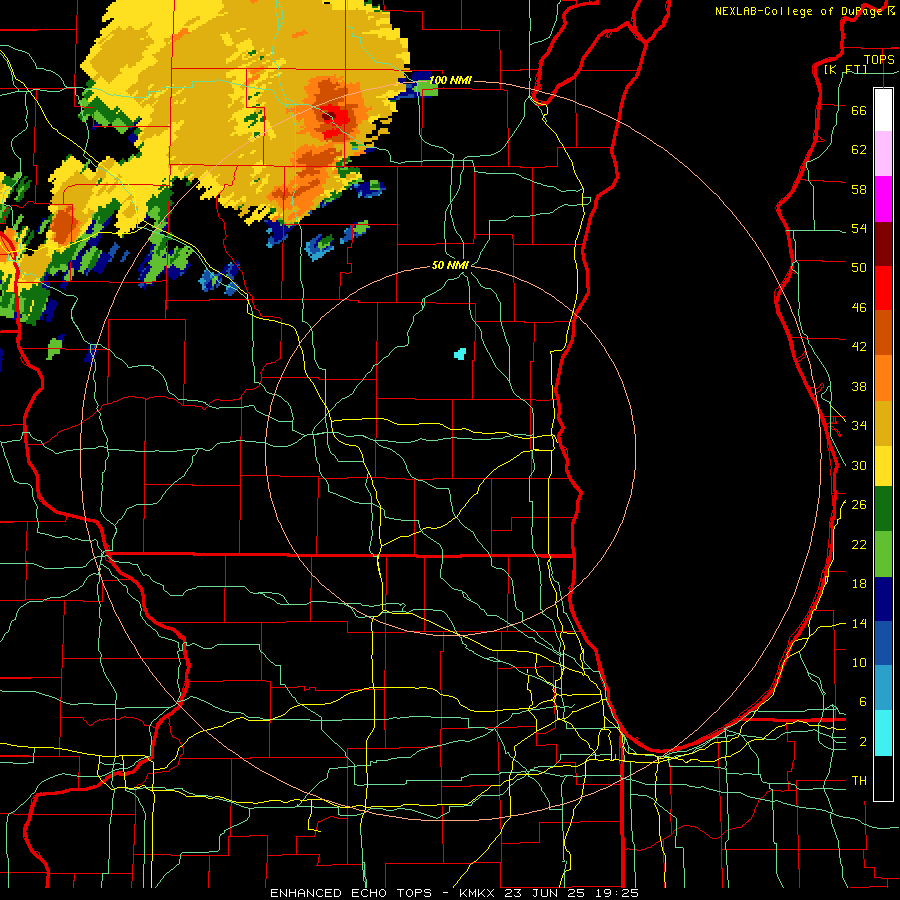Click the 42 value on the legend
The height and width of the screenshot is (900, 900).
(859, 346)
